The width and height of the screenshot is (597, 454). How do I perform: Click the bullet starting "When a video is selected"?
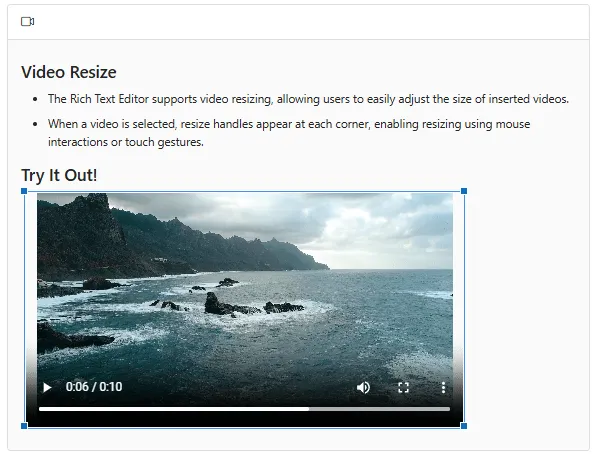tap(289, 133)
